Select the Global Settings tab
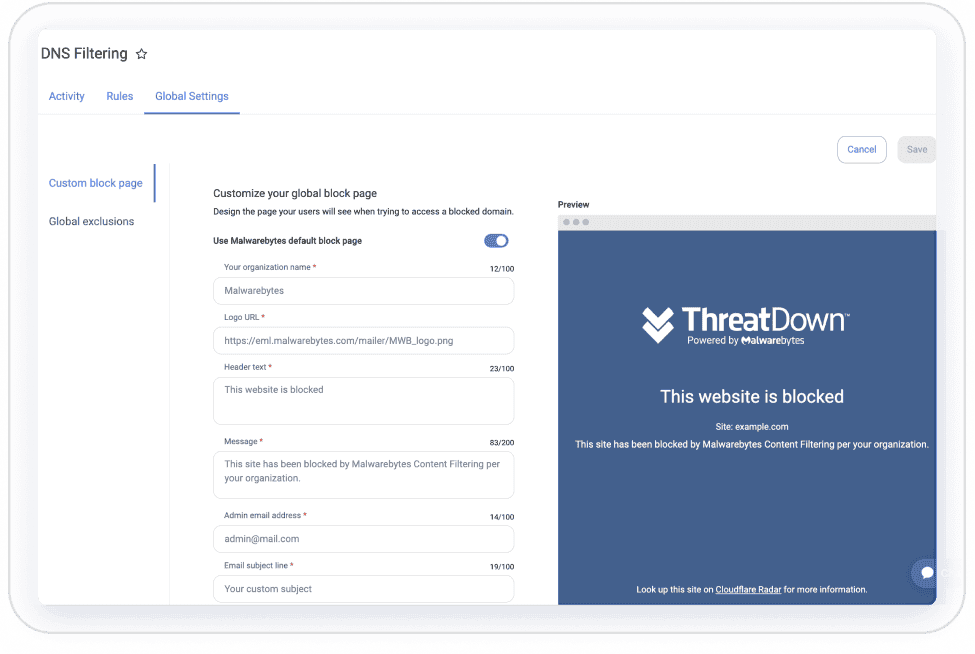This screenshot has height=654, width=975. 192,96
